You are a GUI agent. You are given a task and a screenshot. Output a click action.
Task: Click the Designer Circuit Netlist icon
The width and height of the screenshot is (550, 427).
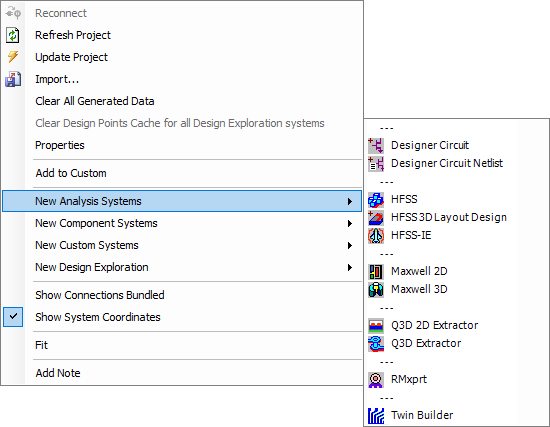coord(376,164)
